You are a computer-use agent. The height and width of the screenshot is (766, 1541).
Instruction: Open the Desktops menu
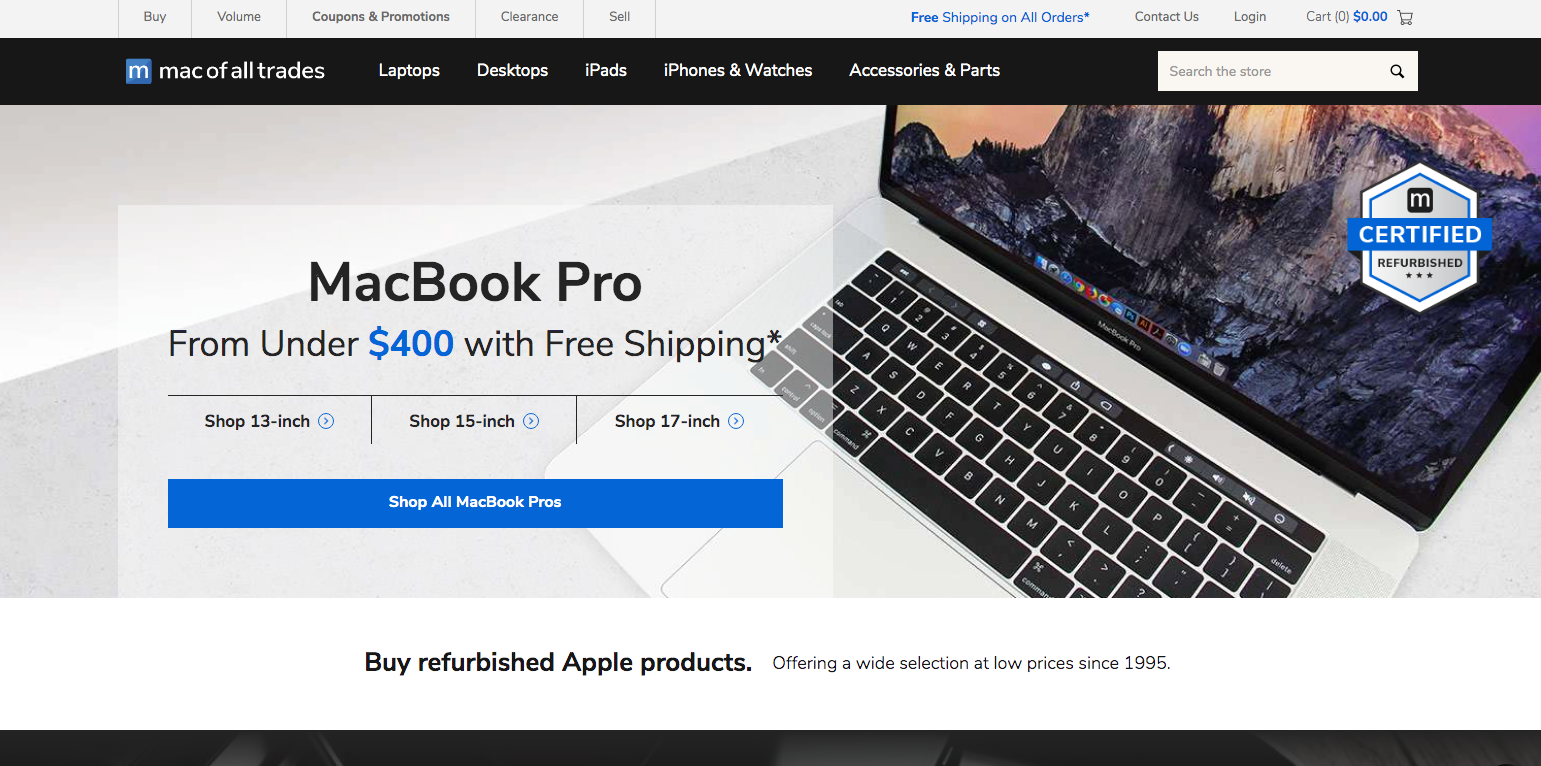(512, 70)
